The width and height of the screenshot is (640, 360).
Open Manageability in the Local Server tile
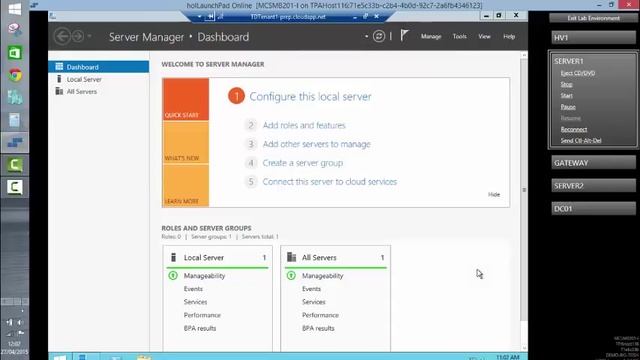point(204,276)
